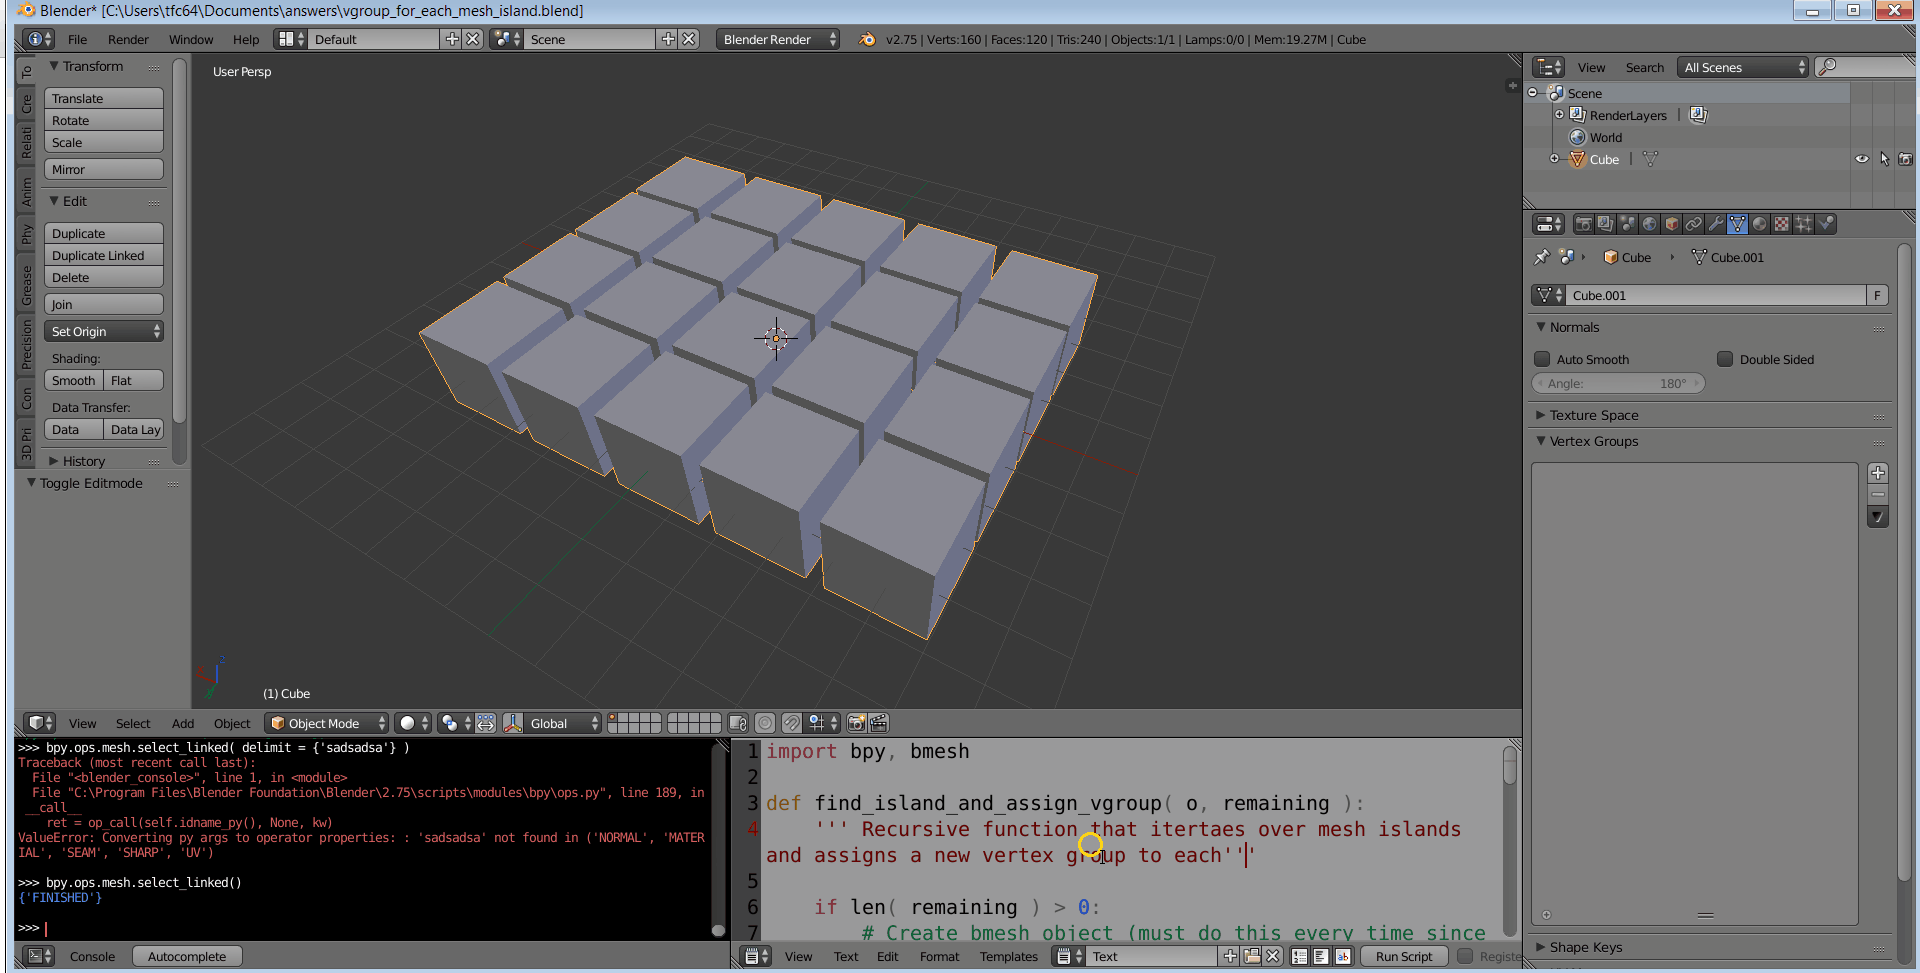Switch to the Physics properties tab
1920x973 pixels.
click(1825, 224)
